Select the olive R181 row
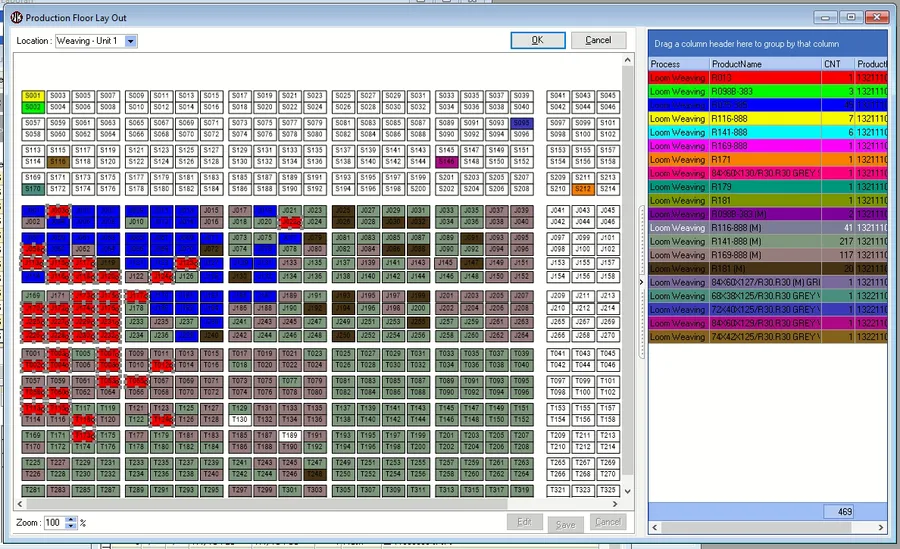This screenshot has width=900, height=549. click(768, 200)
